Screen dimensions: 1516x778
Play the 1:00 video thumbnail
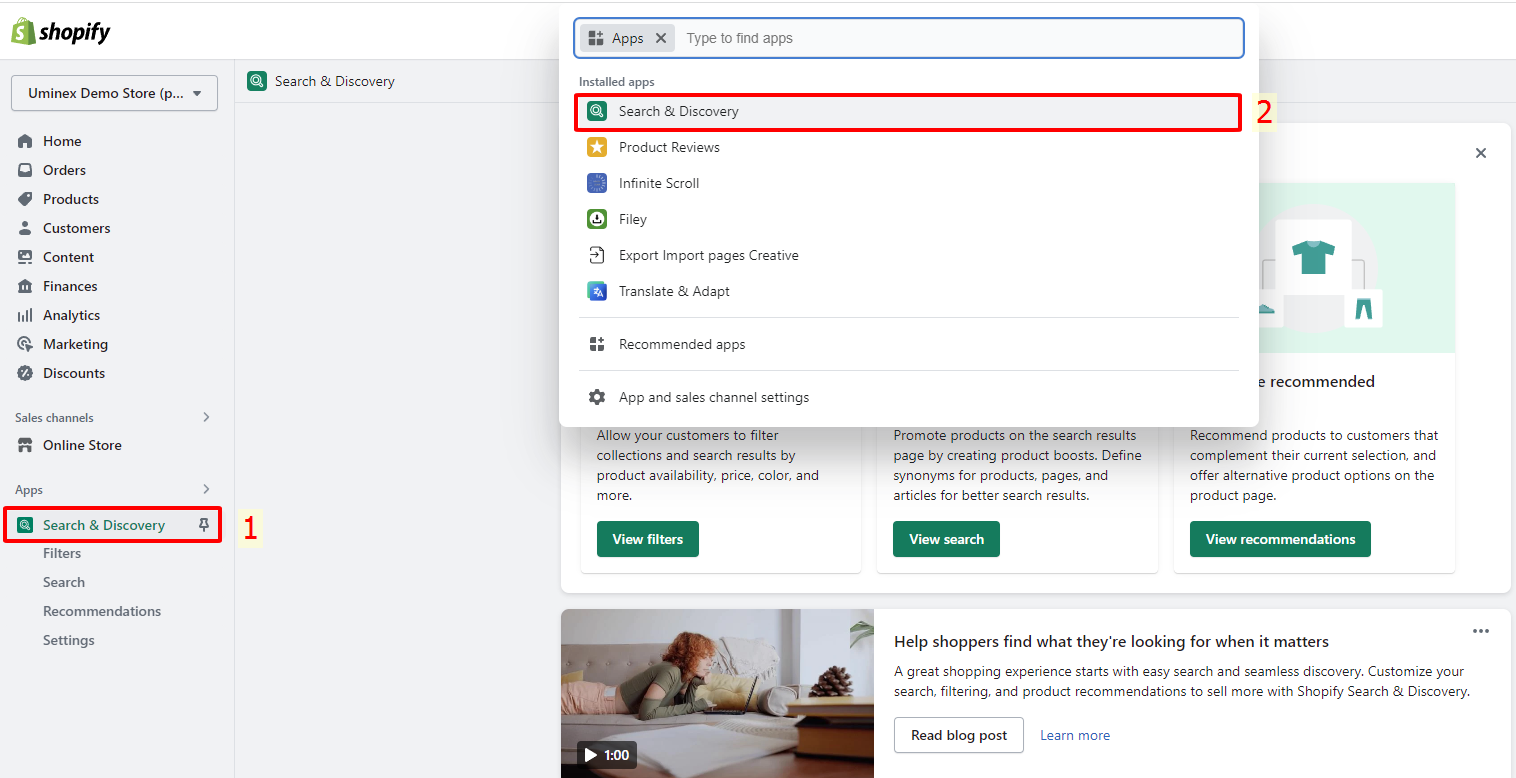coord(606,754)
